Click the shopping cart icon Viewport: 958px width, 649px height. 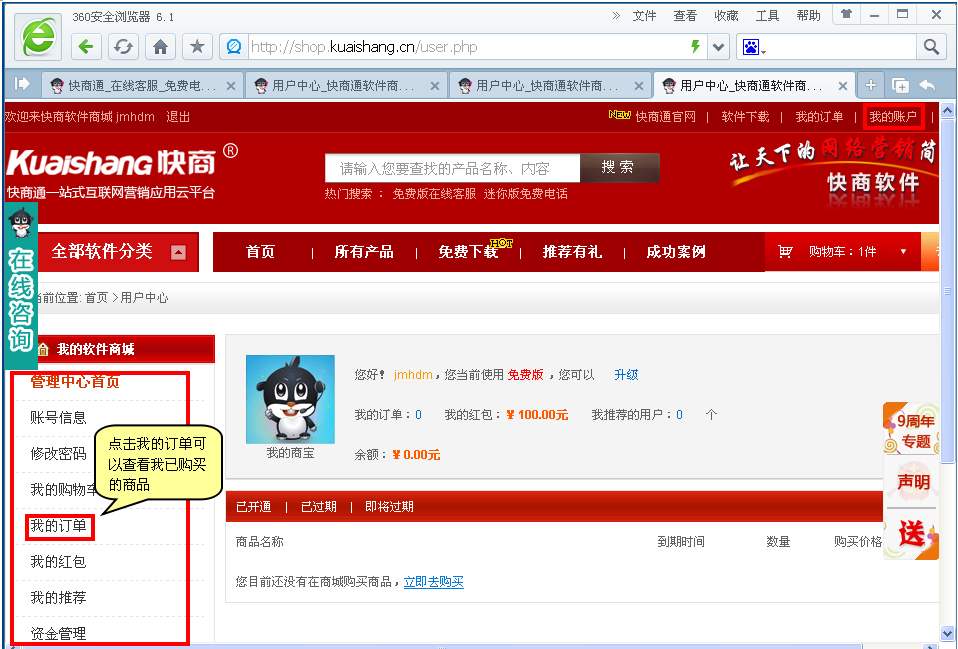click(785, 252)
